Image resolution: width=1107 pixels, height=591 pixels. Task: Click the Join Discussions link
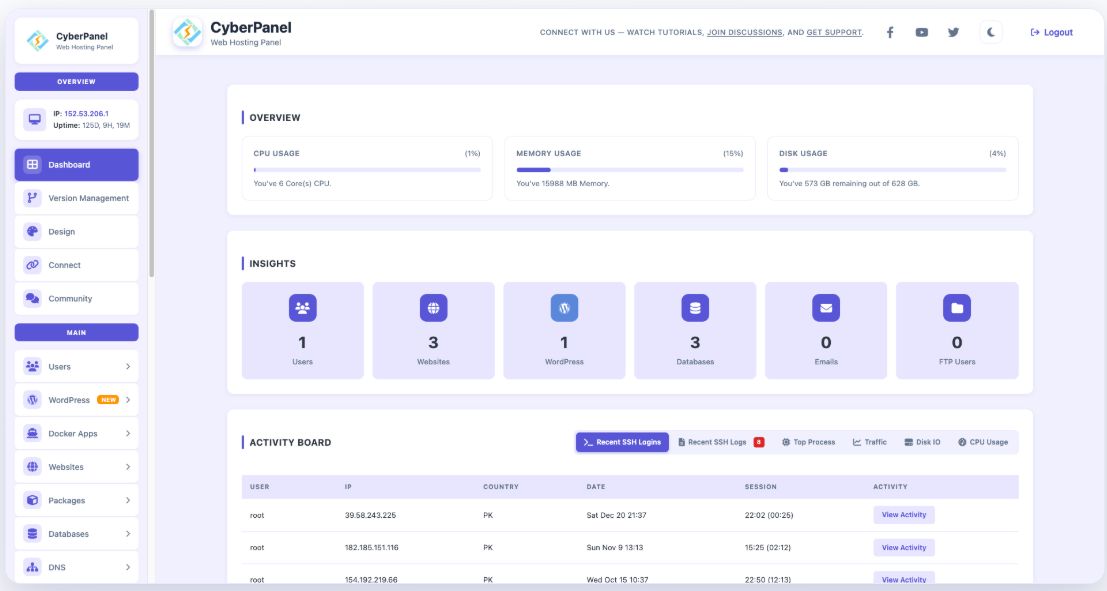[744, 32]
